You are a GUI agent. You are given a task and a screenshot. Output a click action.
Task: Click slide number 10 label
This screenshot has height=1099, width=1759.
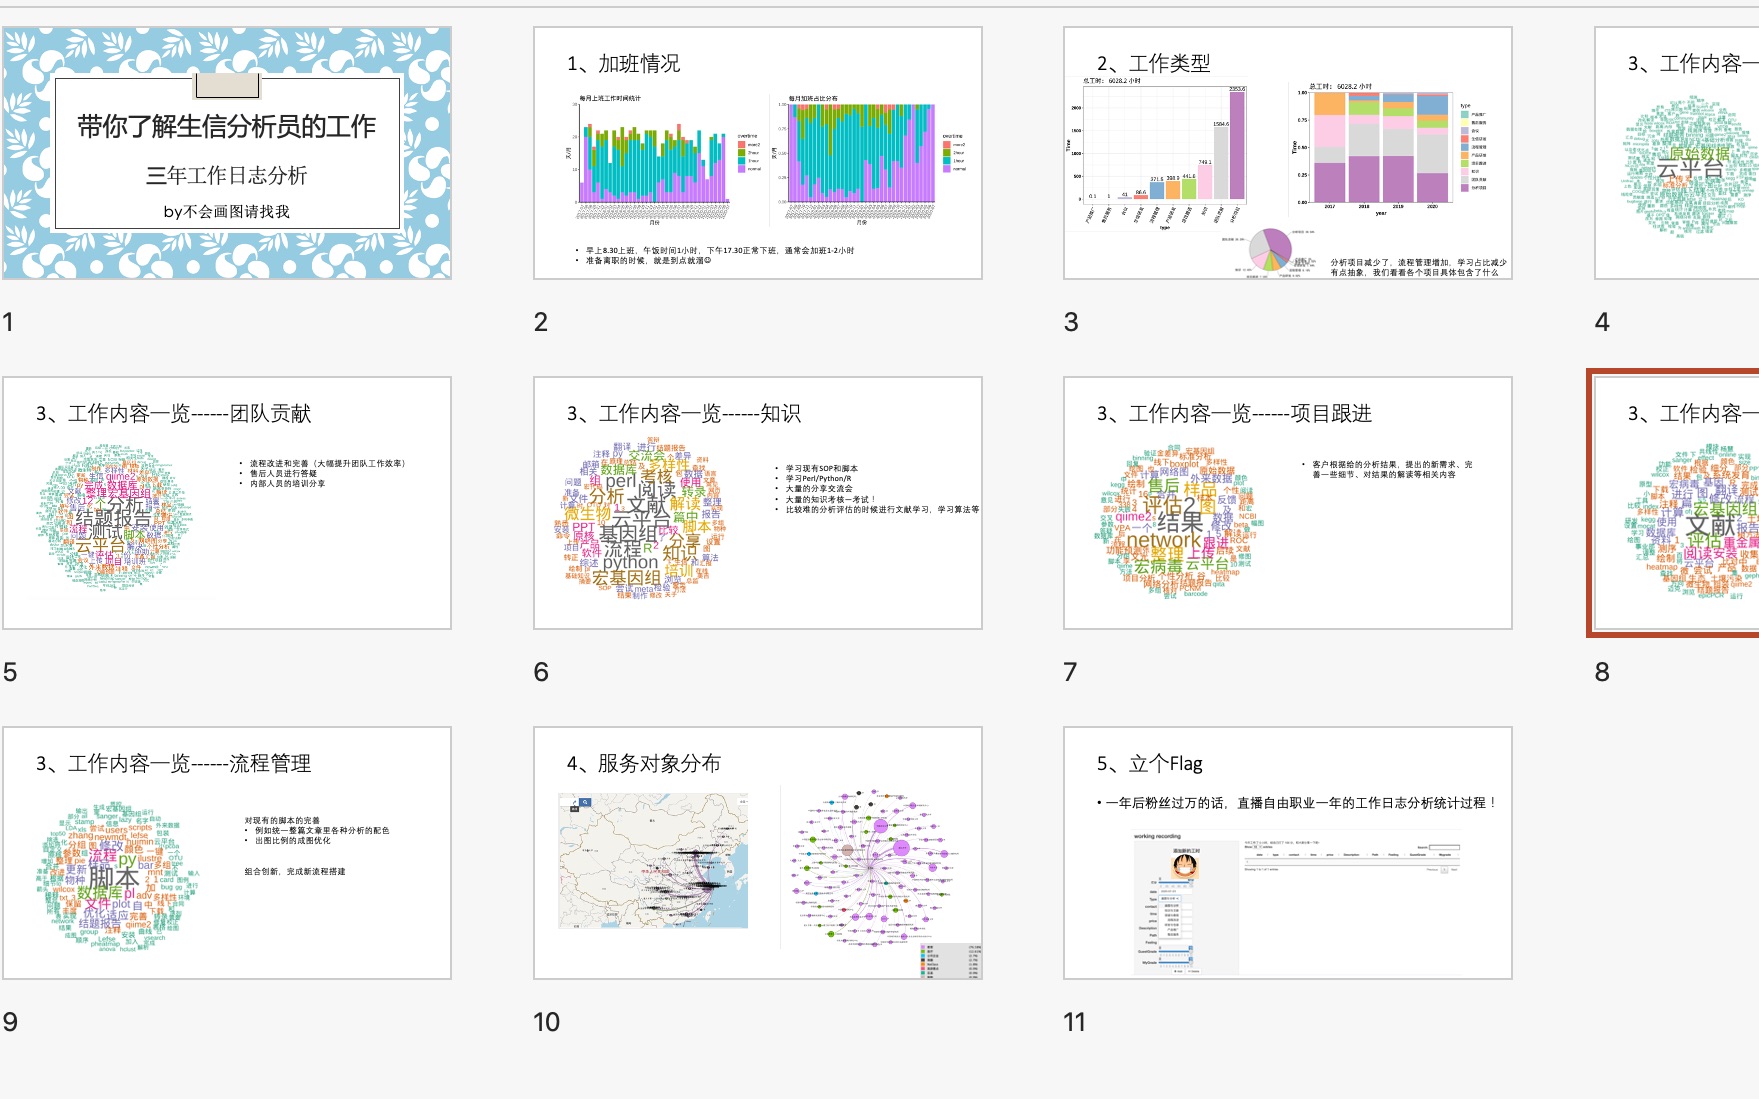[x=546, y=1022]
